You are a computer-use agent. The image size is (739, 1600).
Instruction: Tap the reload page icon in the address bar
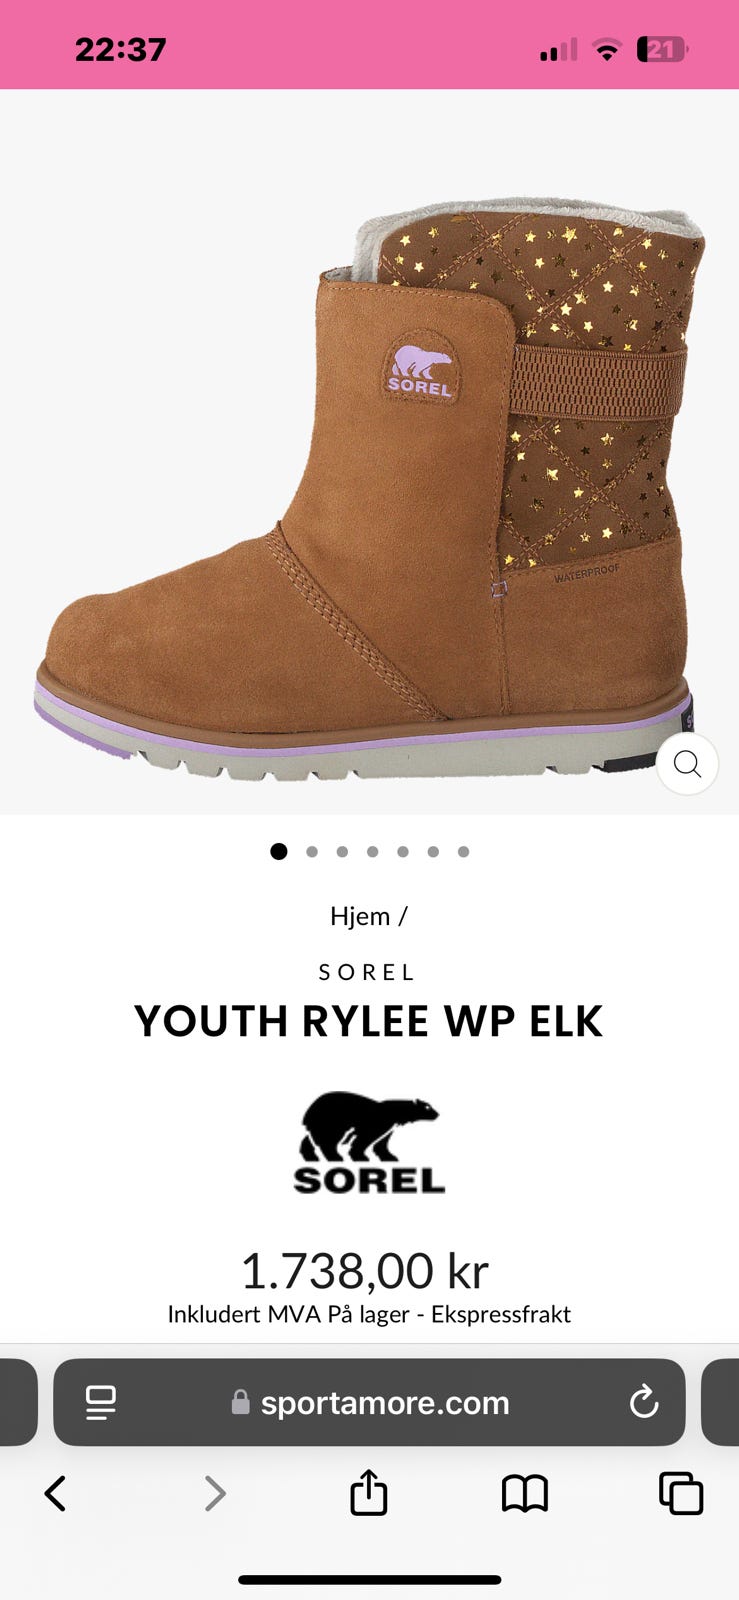pos(644,1402)
